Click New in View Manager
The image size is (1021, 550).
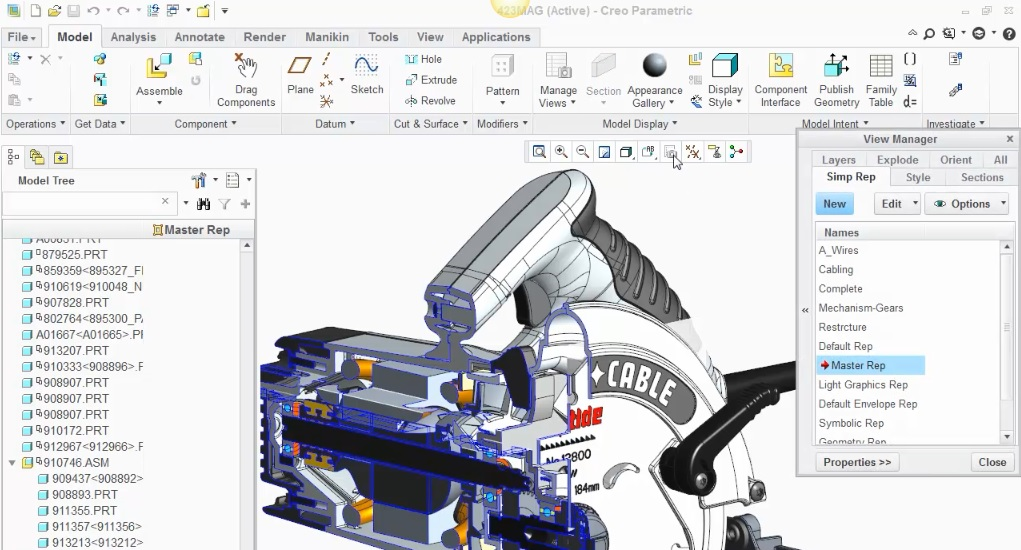pos(834,204)
